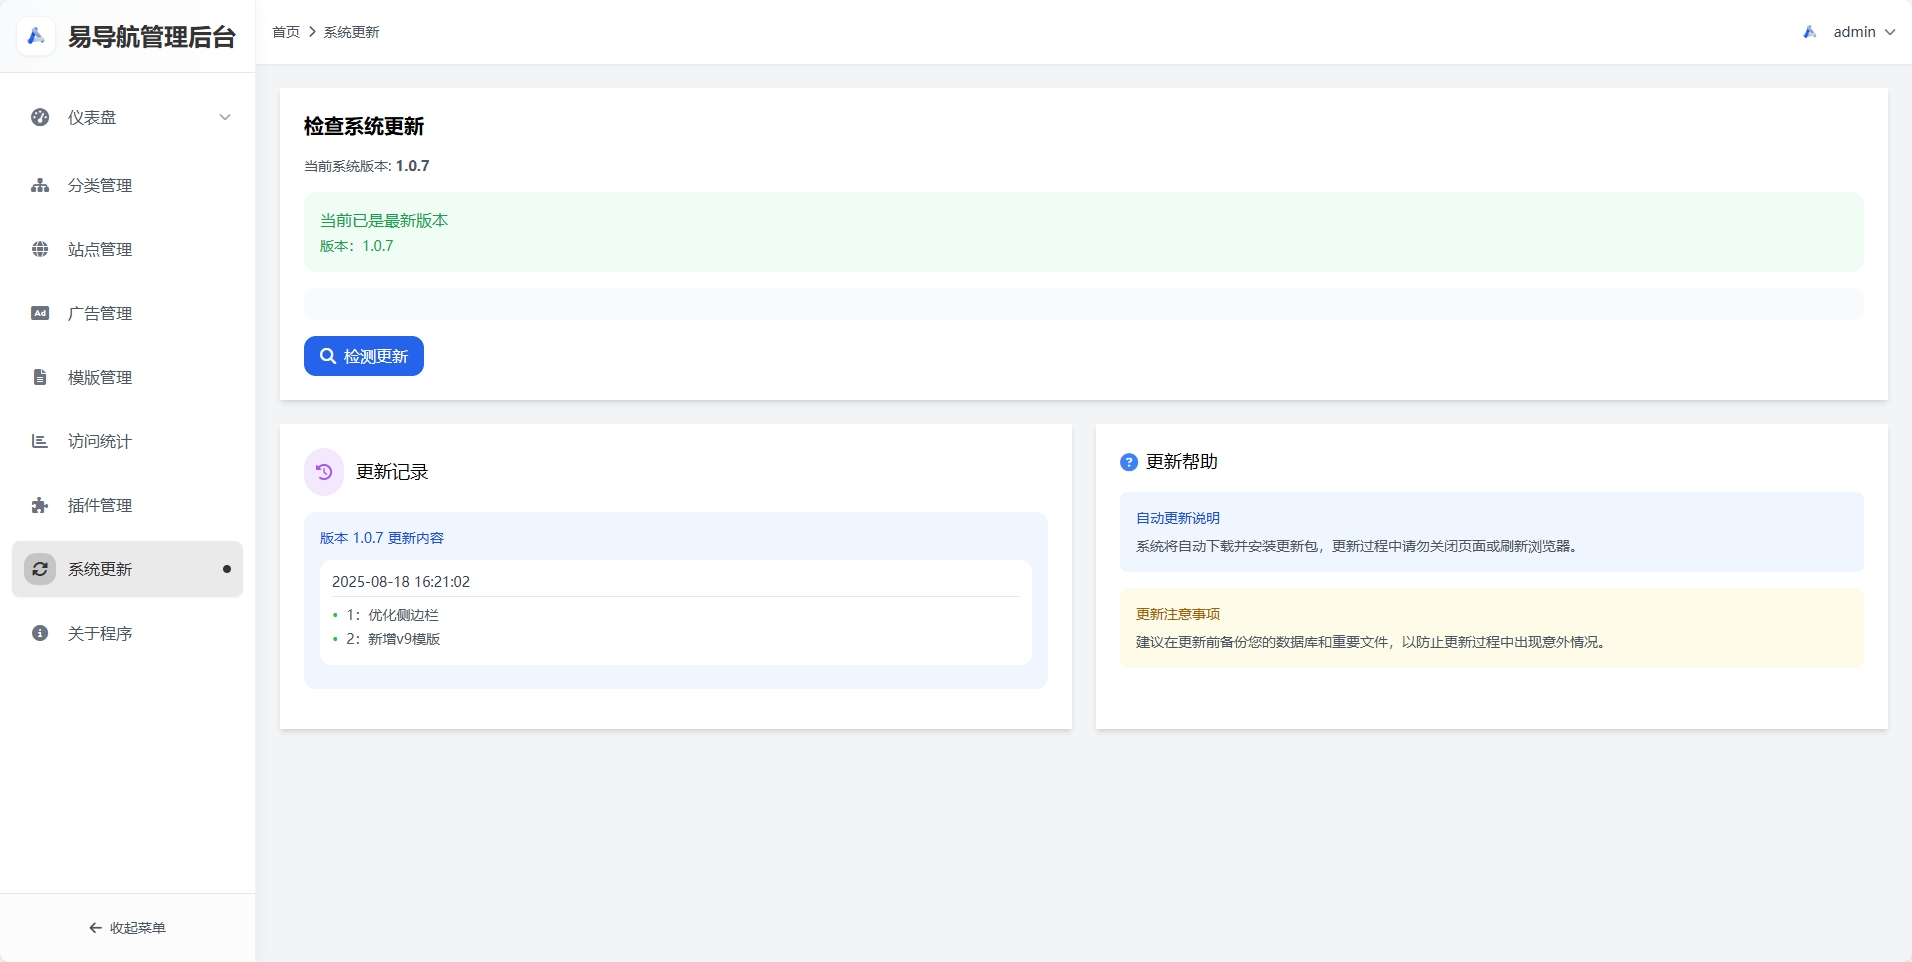
Task: Click the 模版管理 document icon
Action: (40, 377)
